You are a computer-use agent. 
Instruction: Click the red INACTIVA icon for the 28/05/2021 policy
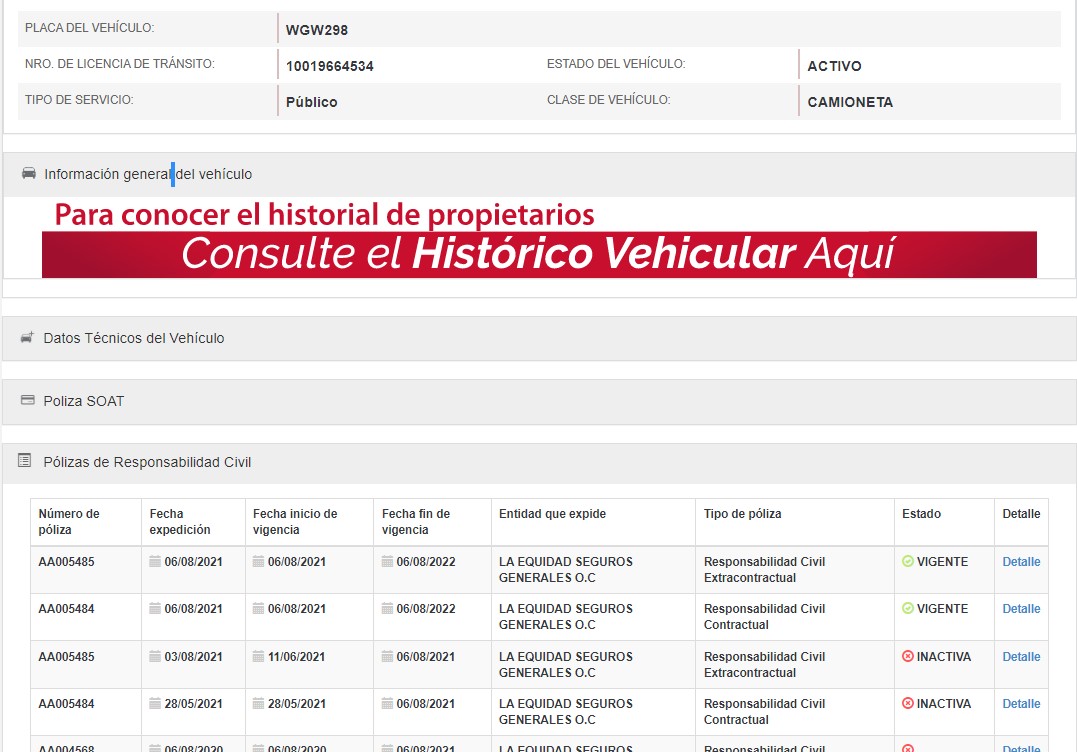(x=908, y=704)
